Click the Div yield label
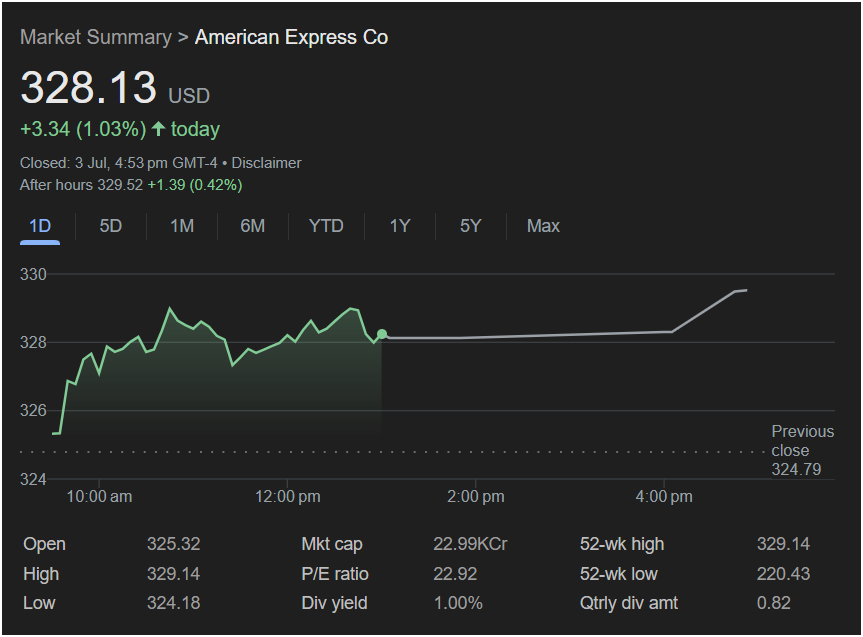 [x=334, y=603]
